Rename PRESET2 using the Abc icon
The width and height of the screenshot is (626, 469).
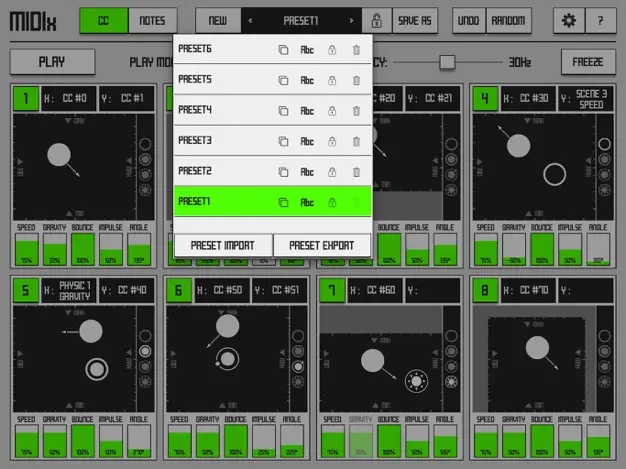coord(307,172)
